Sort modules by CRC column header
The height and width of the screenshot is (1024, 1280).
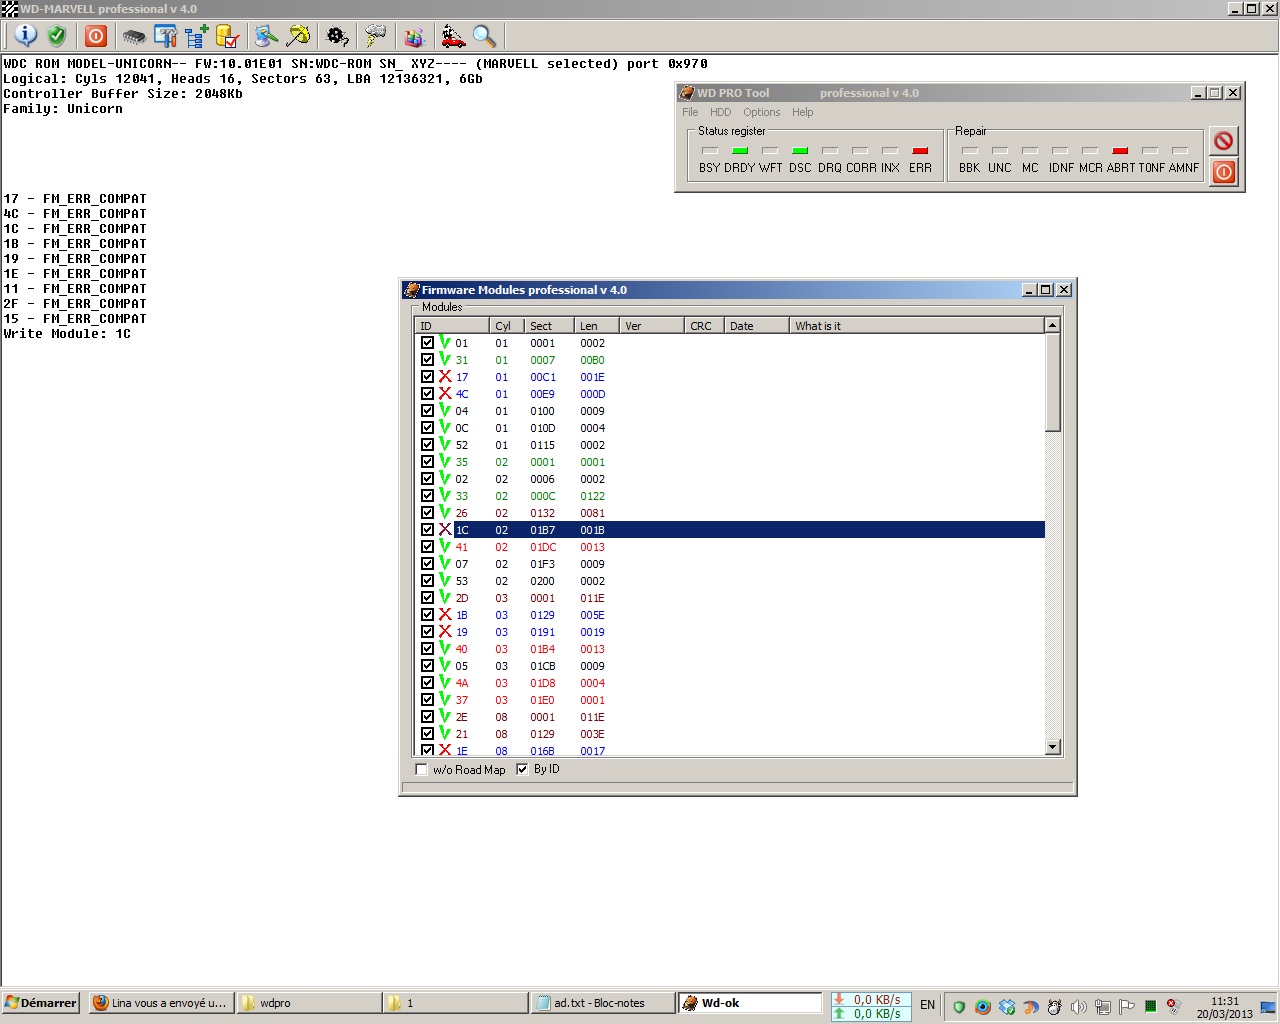(704, 326)
